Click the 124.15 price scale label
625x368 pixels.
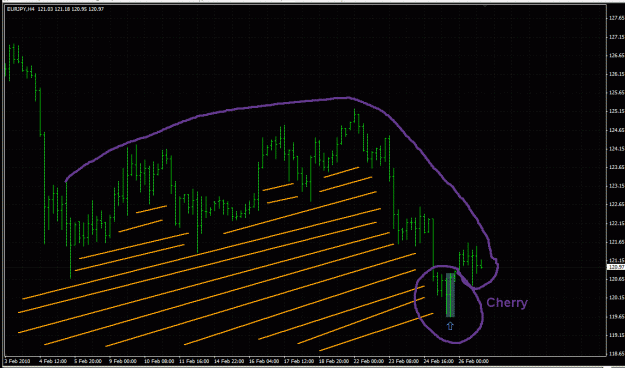[x=617, y=149]
